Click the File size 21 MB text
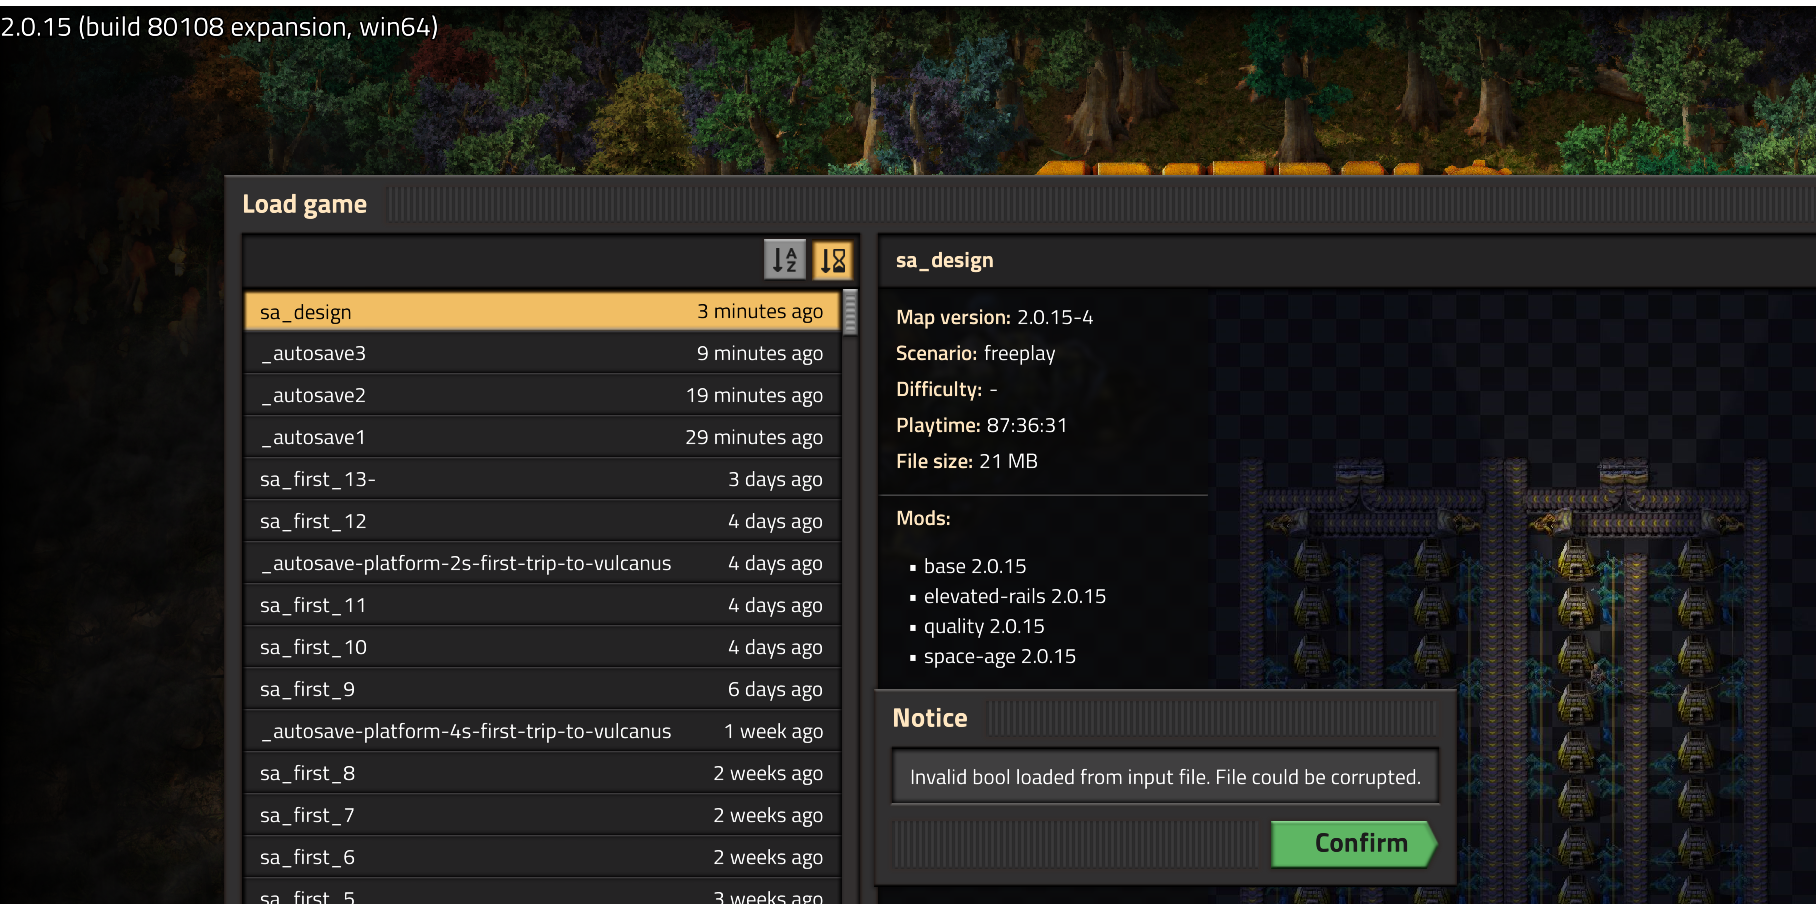 (966, 461)
